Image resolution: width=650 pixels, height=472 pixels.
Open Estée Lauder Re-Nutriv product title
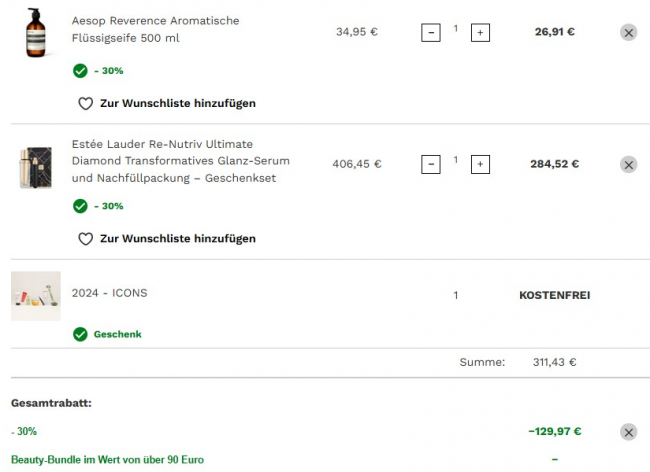point(181,161)
